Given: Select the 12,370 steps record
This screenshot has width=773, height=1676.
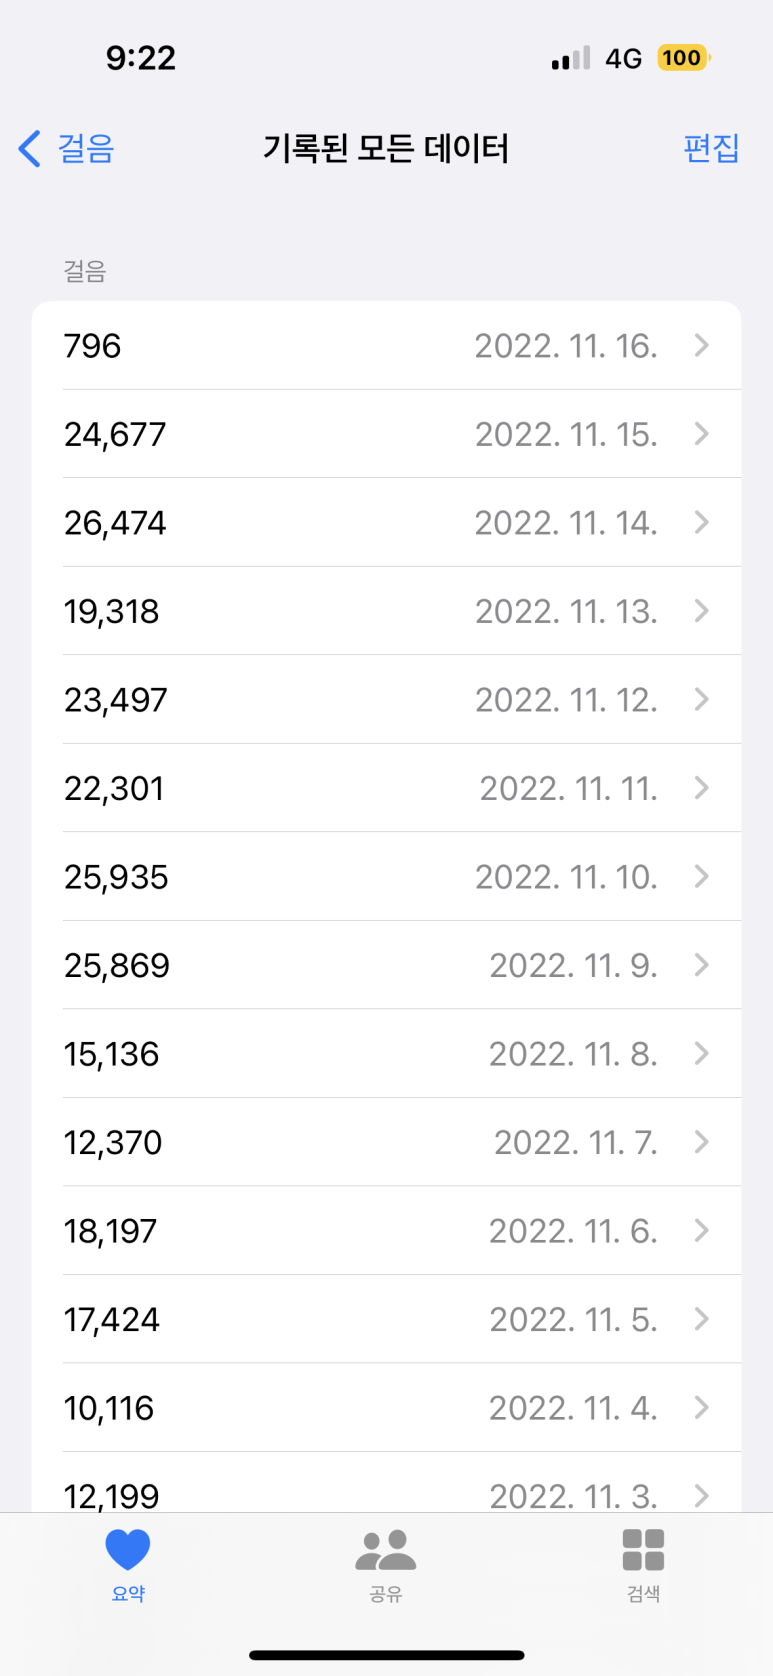Looking at the screenshot, I should [386, 1142].
